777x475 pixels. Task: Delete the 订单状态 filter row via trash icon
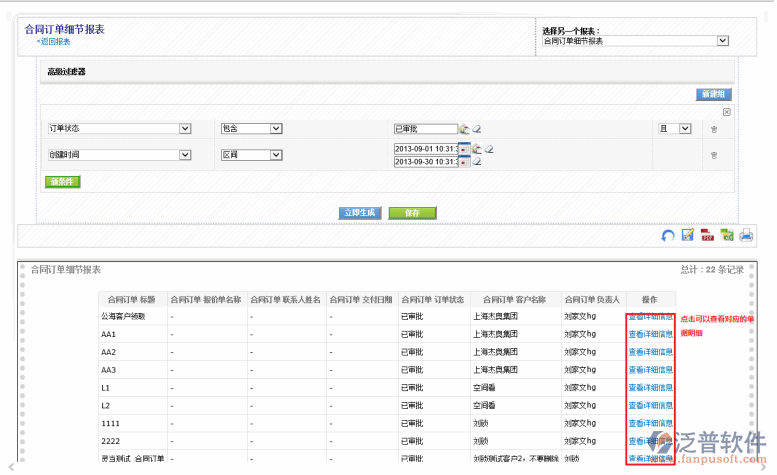713,129
